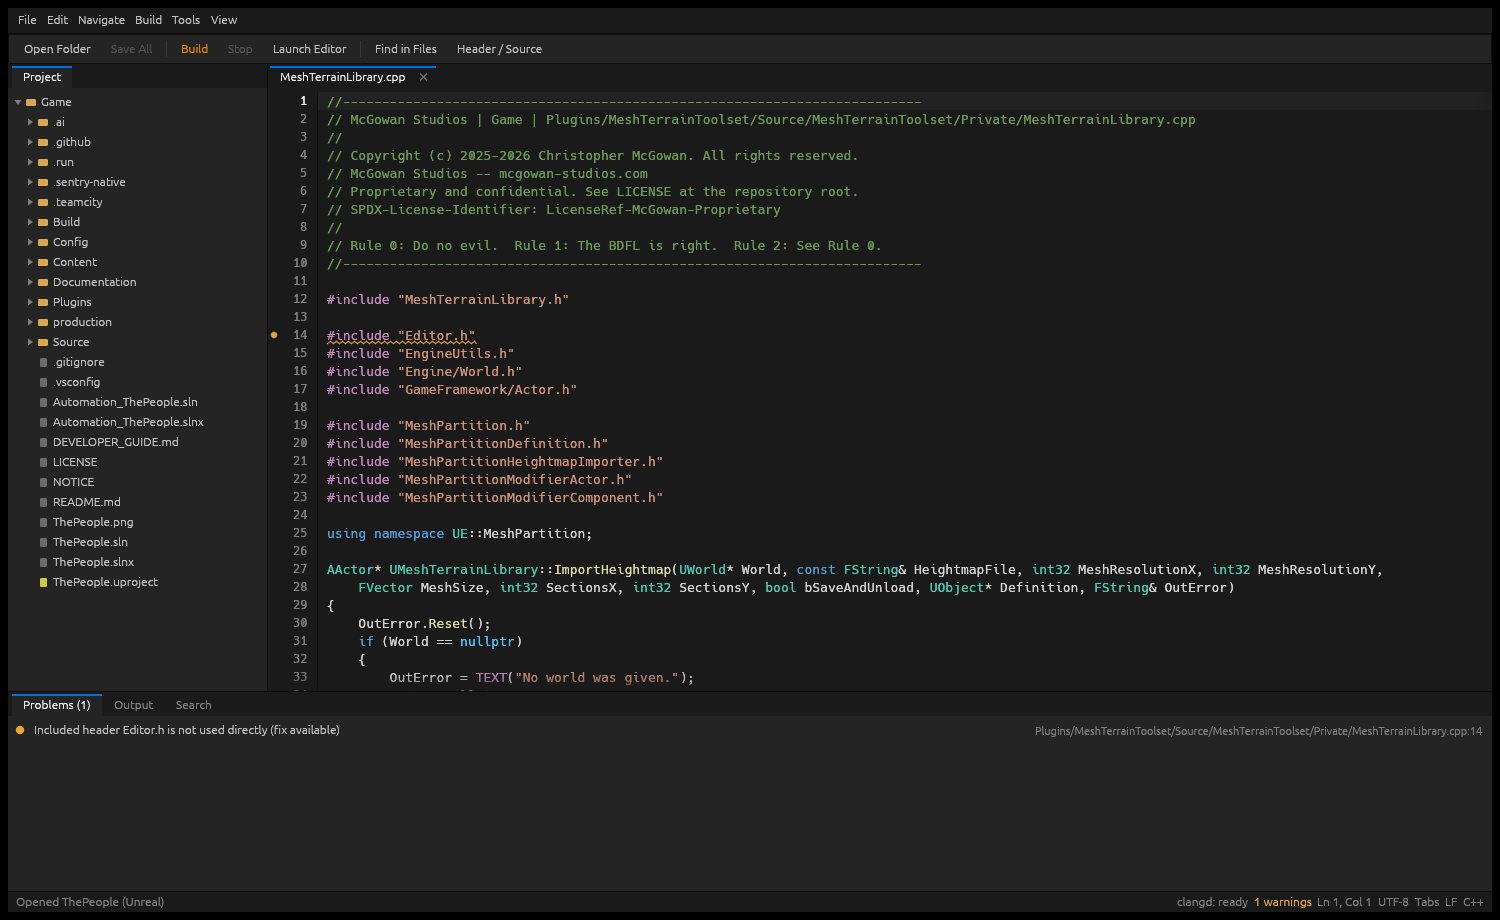Click the UTF-8 encoding in status bar
1500x920 pixels.
coord(1393,902)
